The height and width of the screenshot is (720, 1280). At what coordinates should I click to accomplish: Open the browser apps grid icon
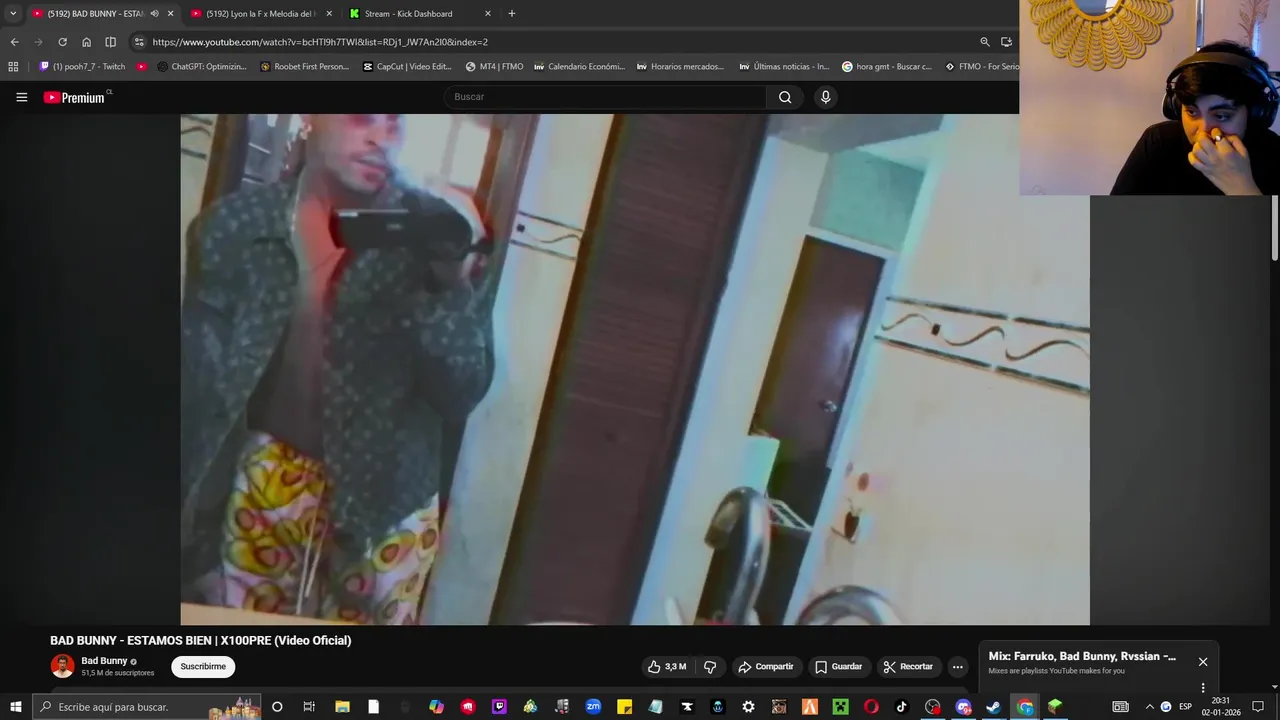tap(13, 67)
